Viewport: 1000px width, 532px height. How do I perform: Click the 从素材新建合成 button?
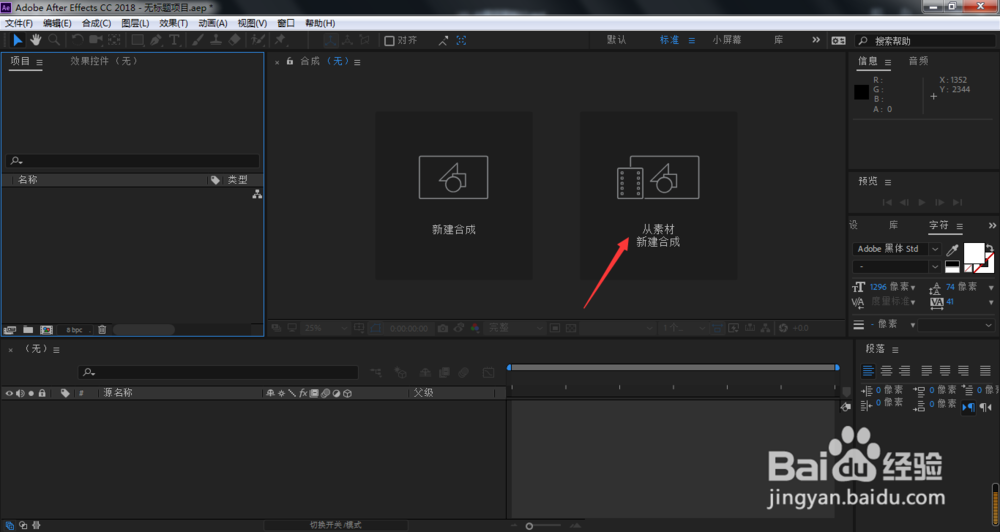658,195
